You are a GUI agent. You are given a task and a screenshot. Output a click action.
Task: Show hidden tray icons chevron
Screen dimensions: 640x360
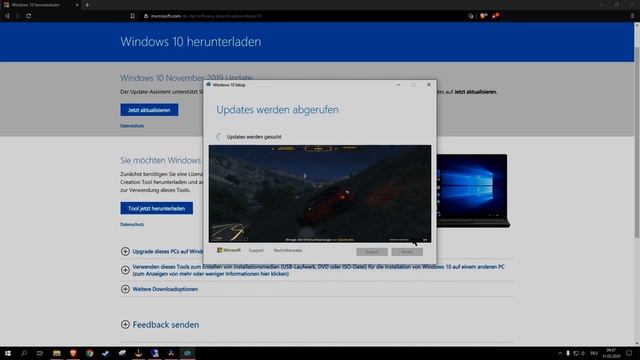560,353
